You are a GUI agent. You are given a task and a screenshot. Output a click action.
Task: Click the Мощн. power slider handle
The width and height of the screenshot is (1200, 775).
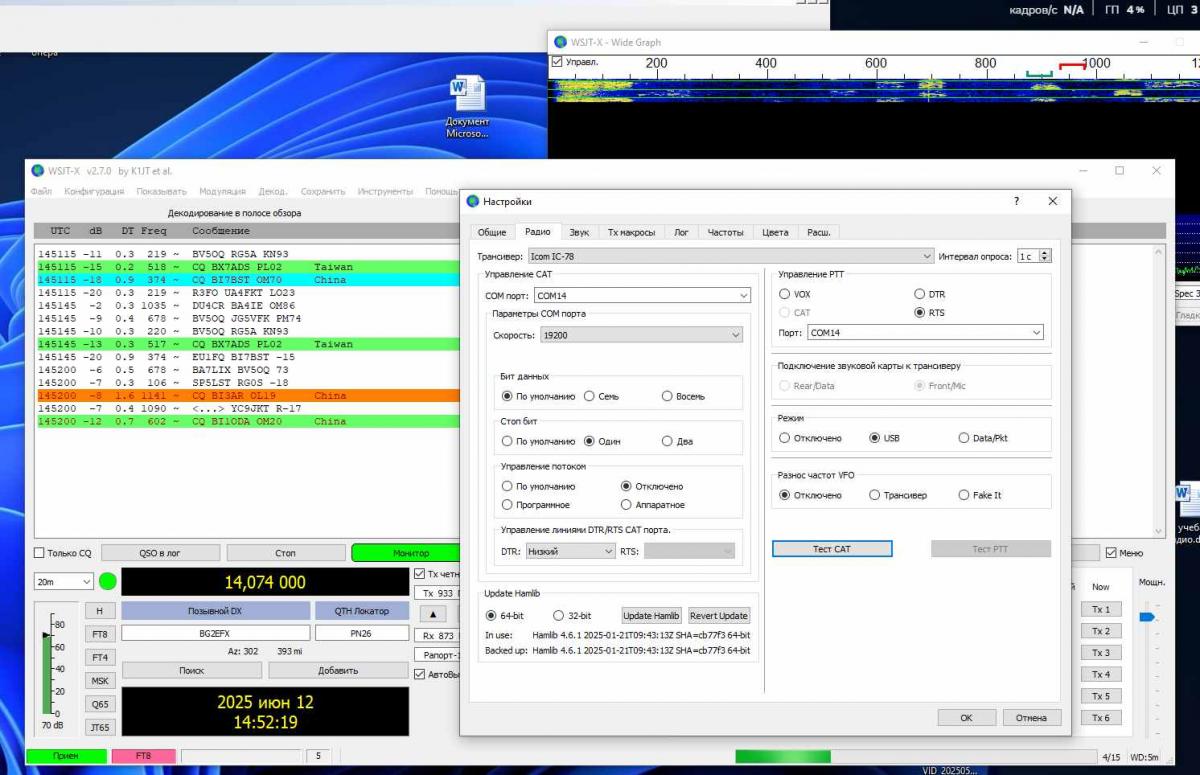pos(1147,617)
